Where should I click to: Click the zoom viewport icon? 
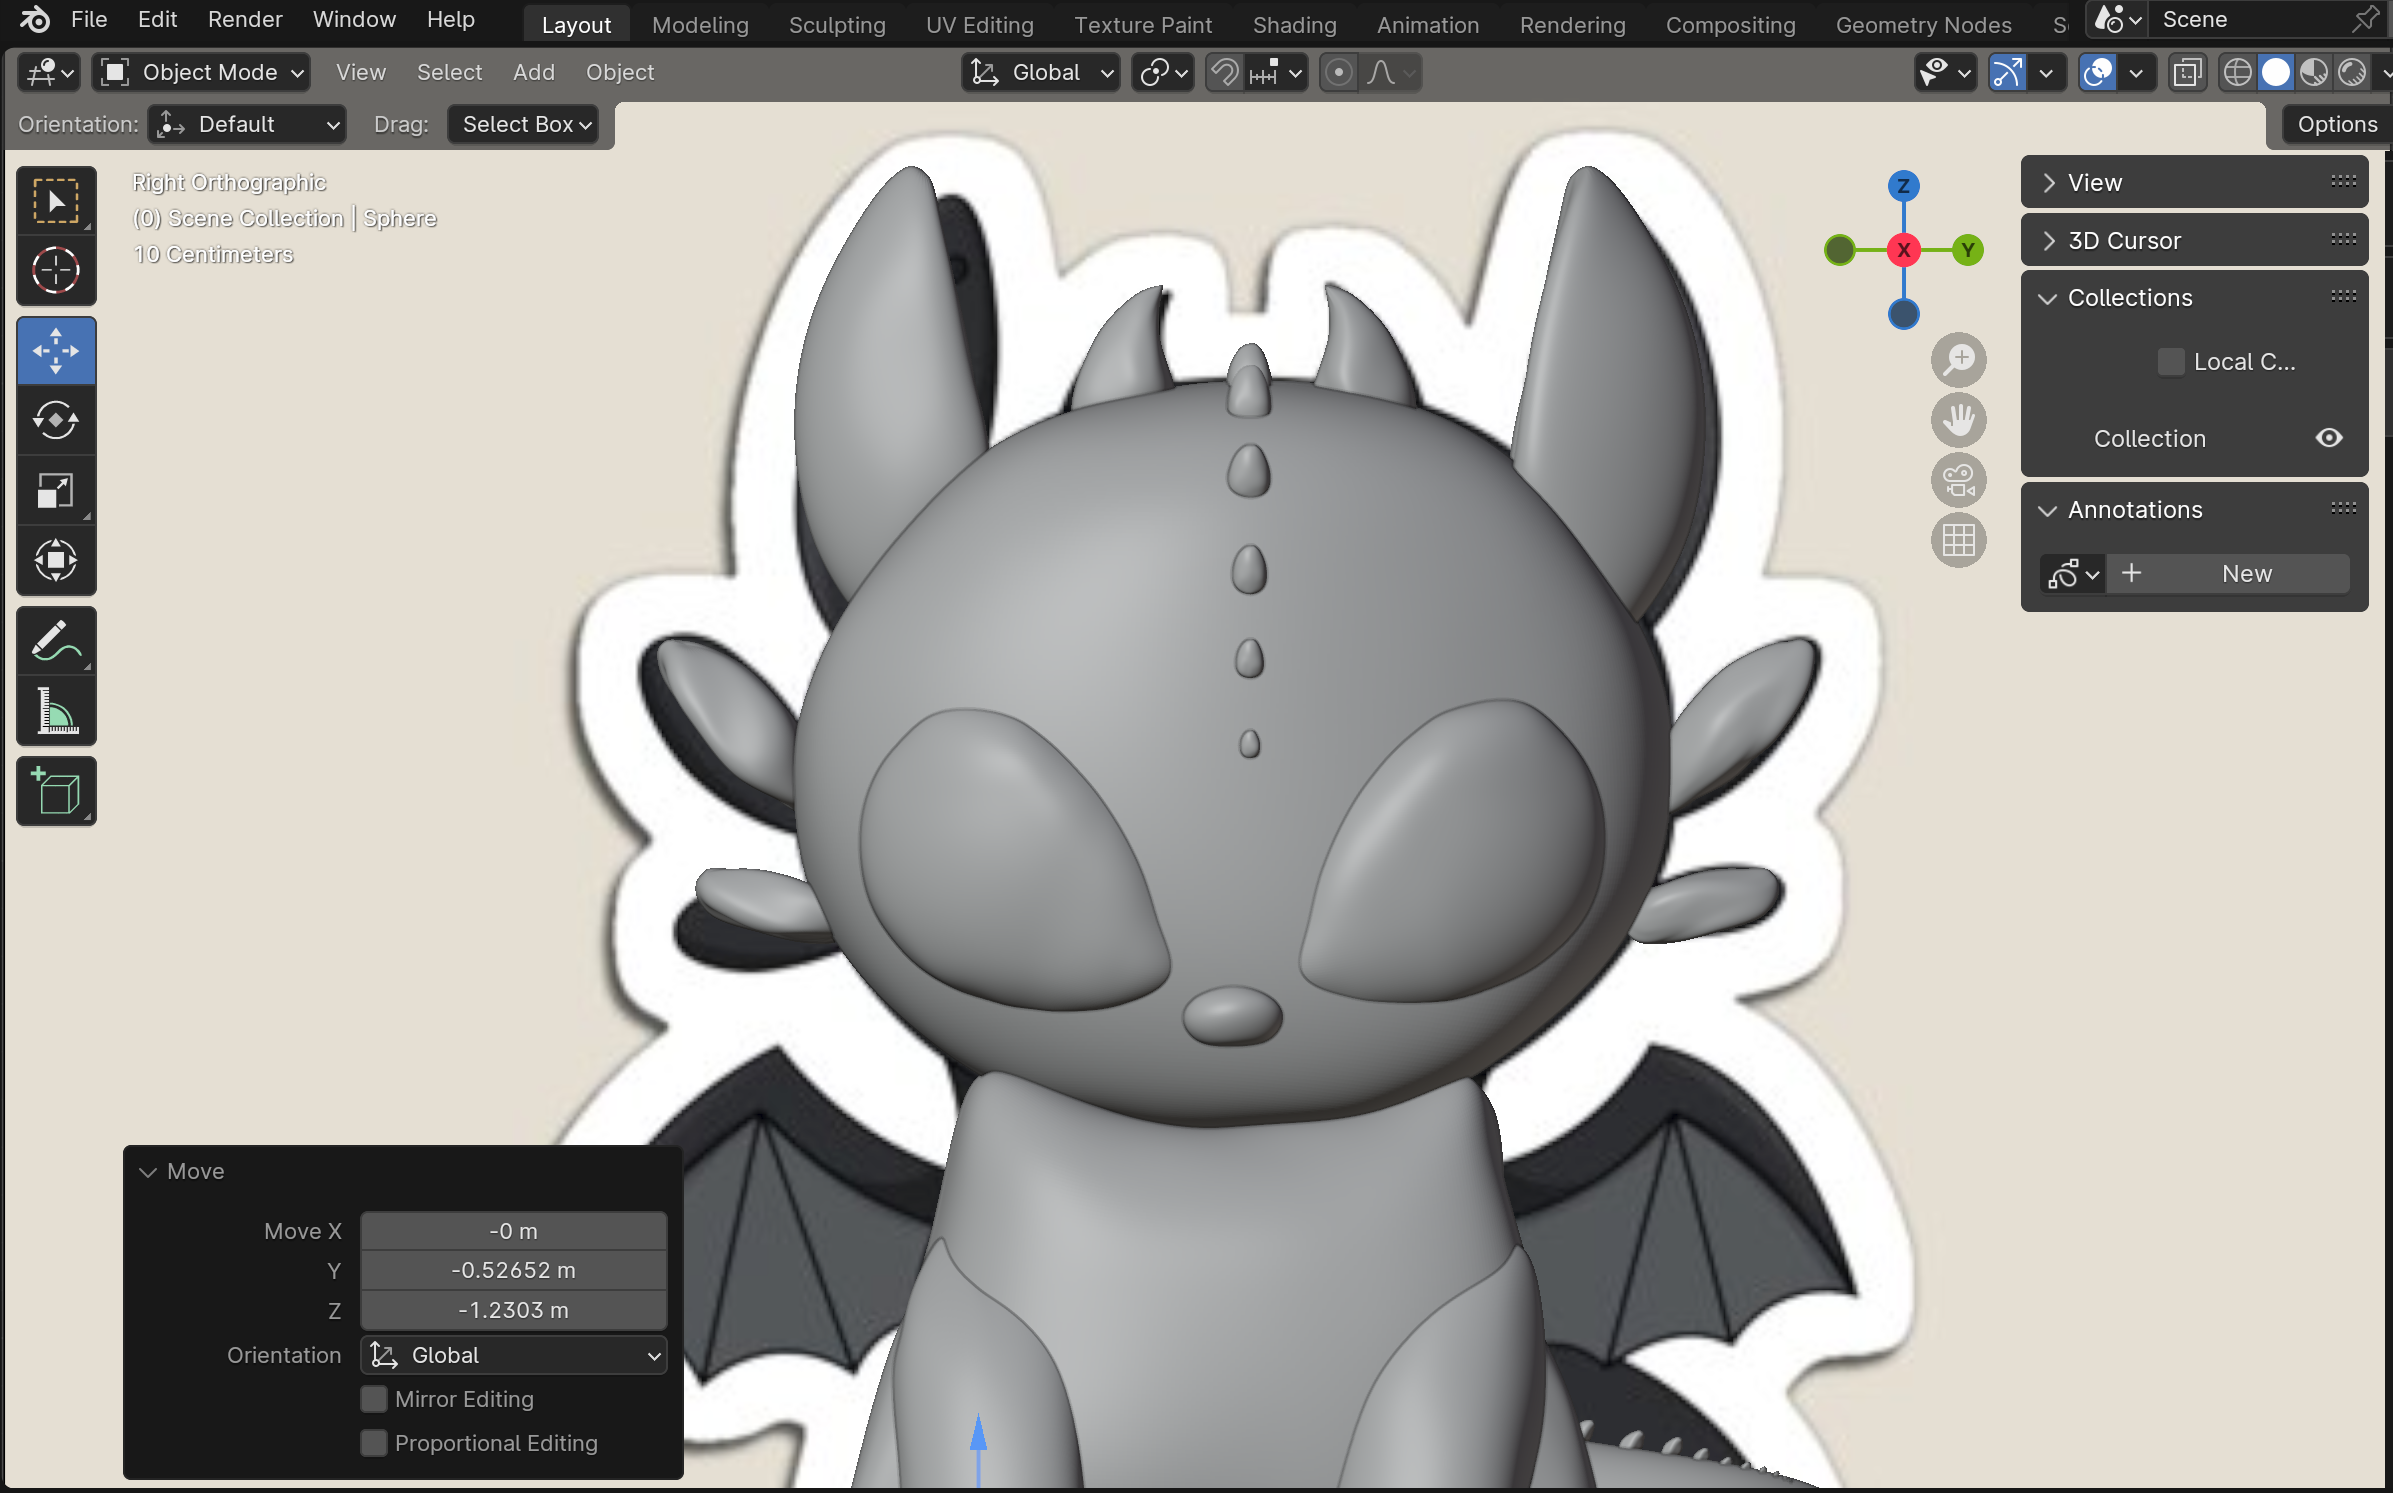click(x=1958, y=360)
